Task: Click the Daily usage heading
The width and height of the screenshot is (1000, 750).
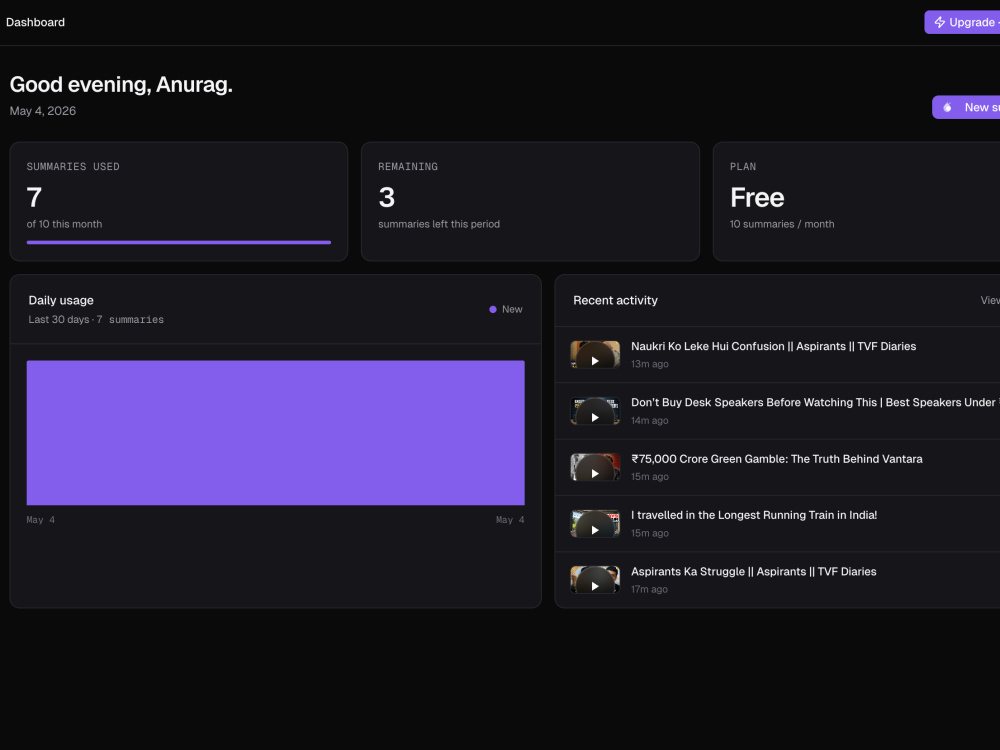Action: (61, 300)
